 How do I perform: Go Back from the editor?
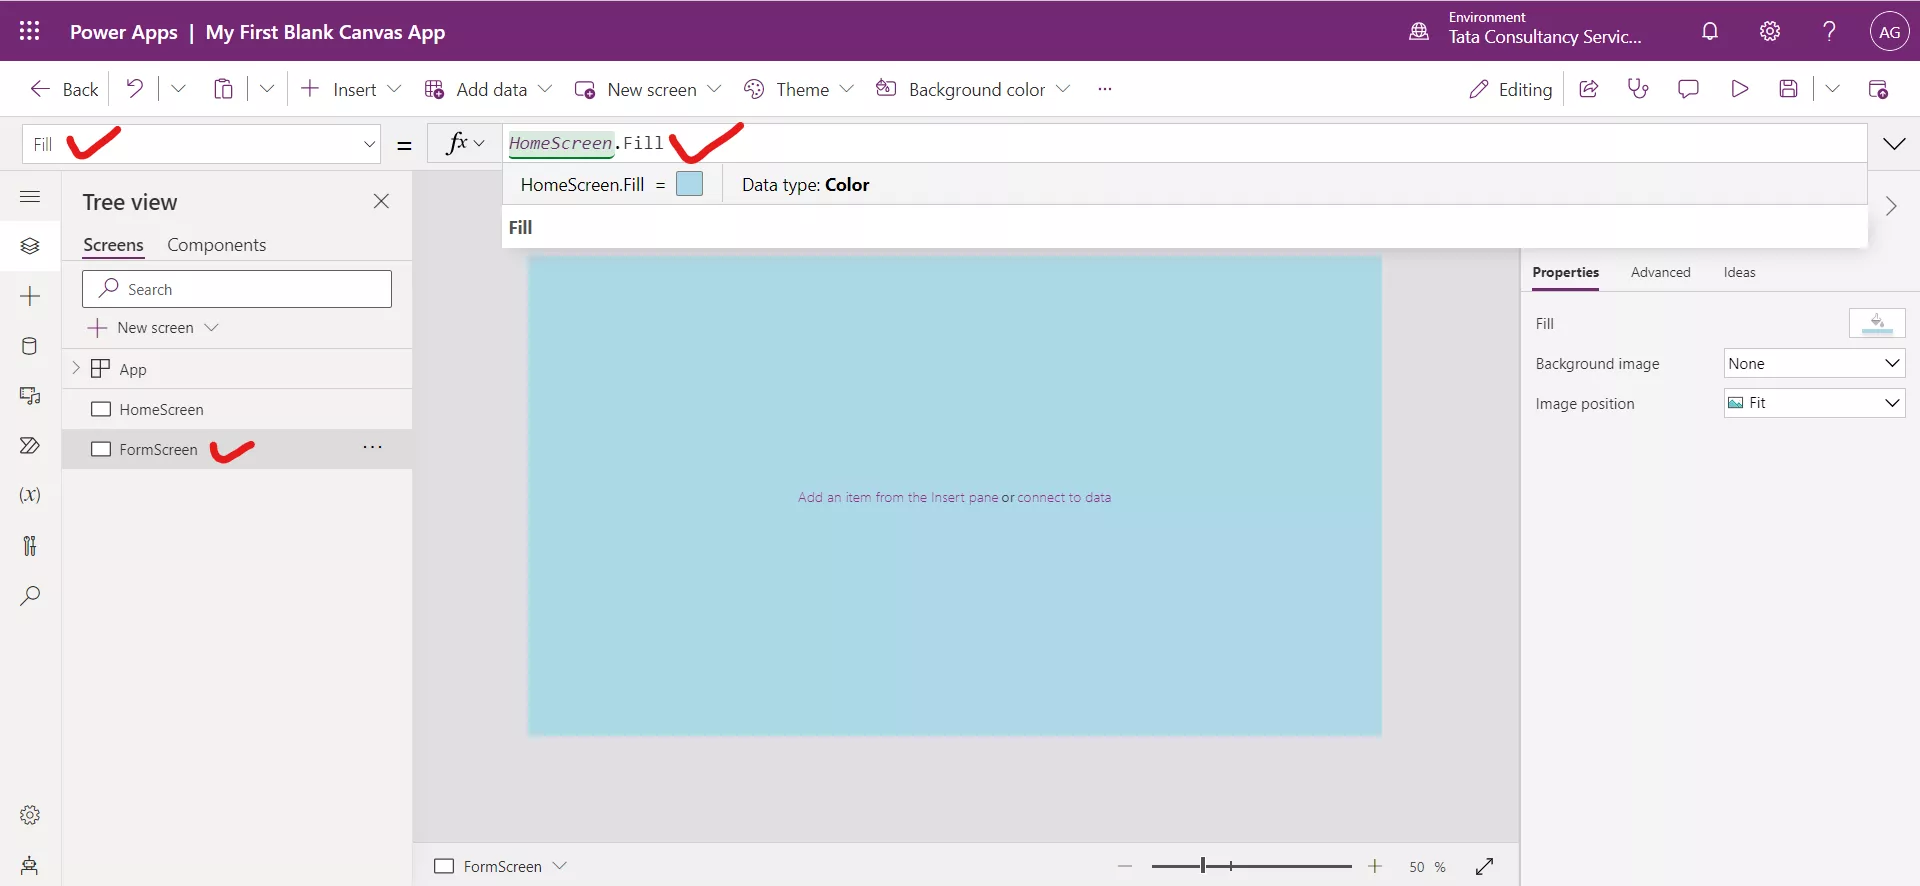(64, 89)
